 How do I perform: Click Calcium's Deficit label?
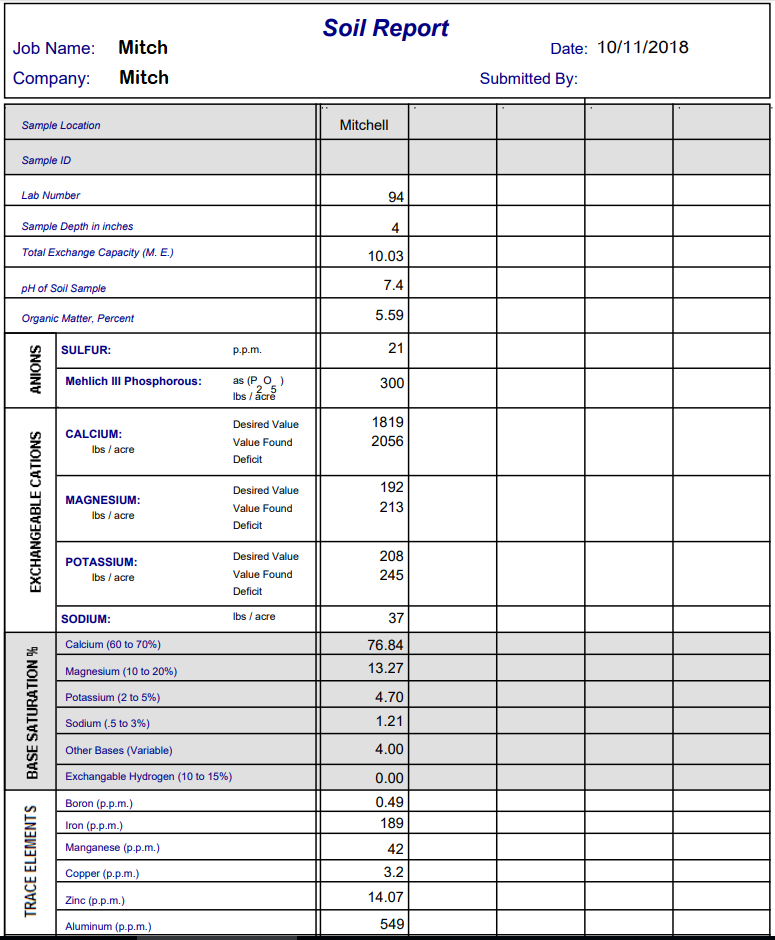[248, 459]
